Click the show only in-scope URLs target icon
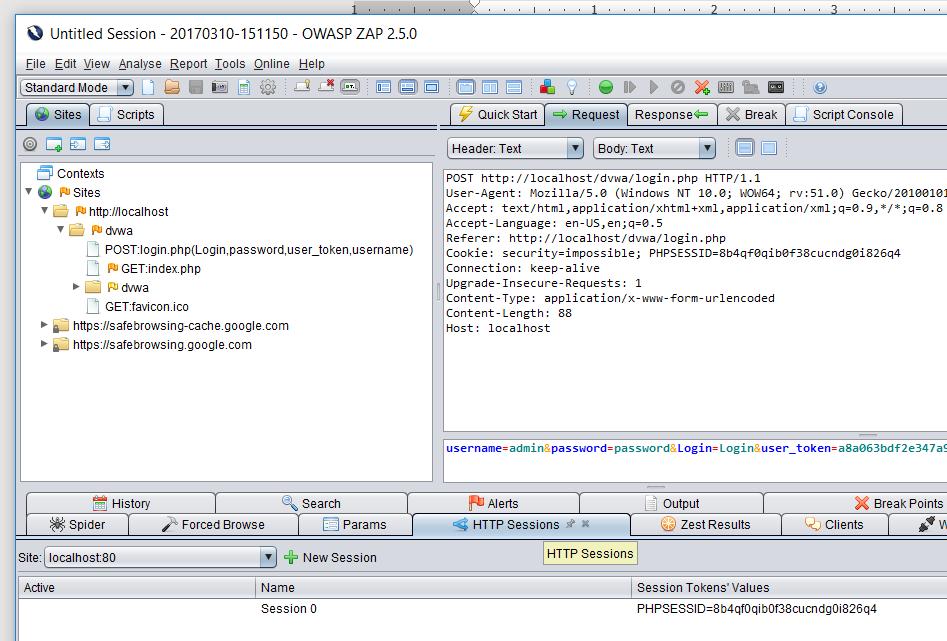This screenshot has height=641, width=947. tap(30, 144)
